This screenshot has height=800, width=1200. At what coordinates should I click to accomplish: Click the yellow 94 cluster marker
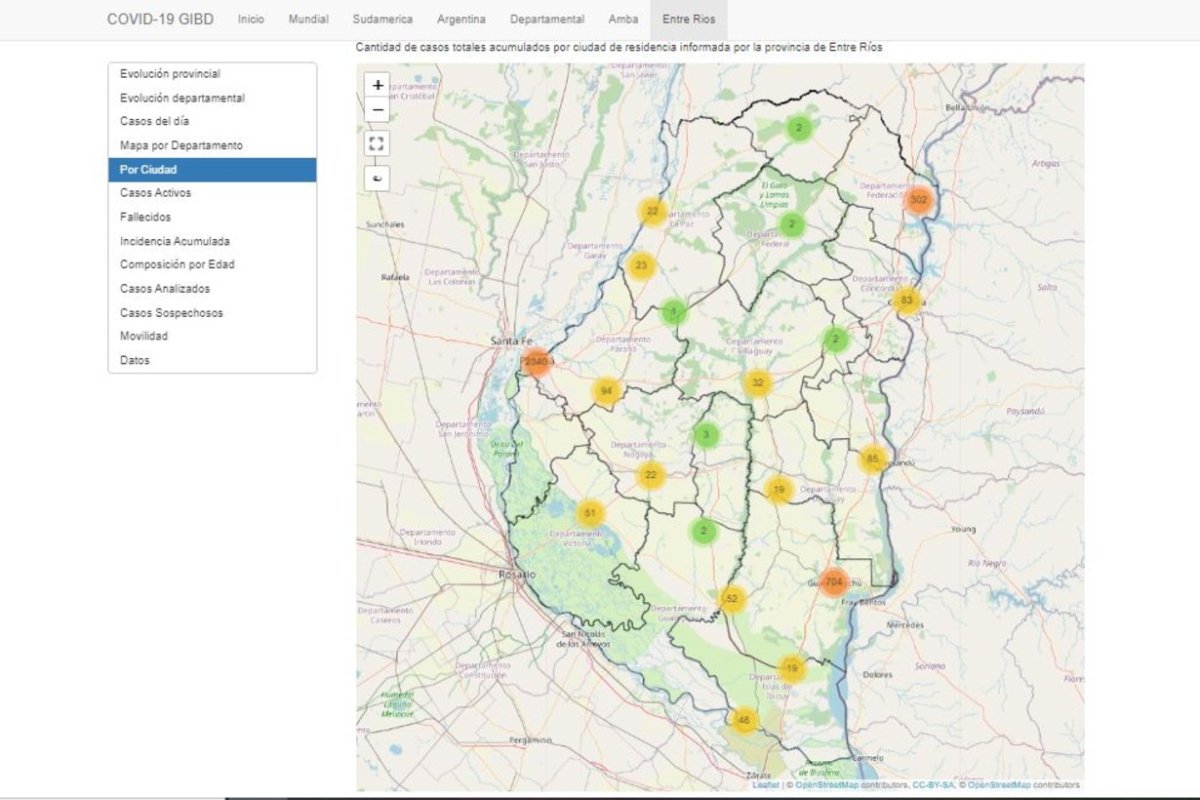pyautogui.click(x=606, y=392)
